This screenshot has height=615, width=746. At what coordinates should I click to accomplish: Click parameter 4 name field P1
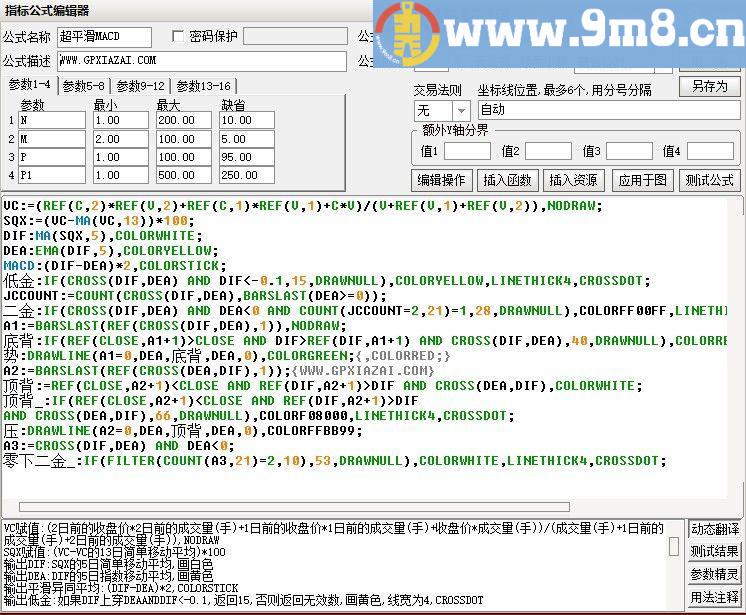pos(52,175)
